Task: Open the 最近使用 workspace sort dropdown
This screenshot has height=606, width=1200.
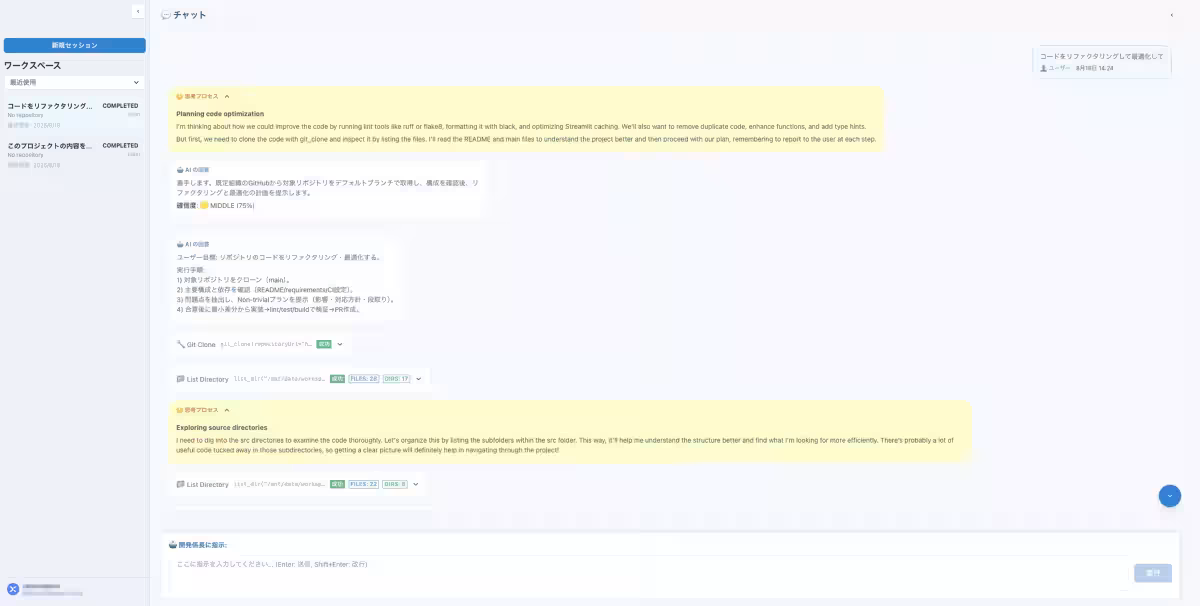Action: tap(74, 82)
